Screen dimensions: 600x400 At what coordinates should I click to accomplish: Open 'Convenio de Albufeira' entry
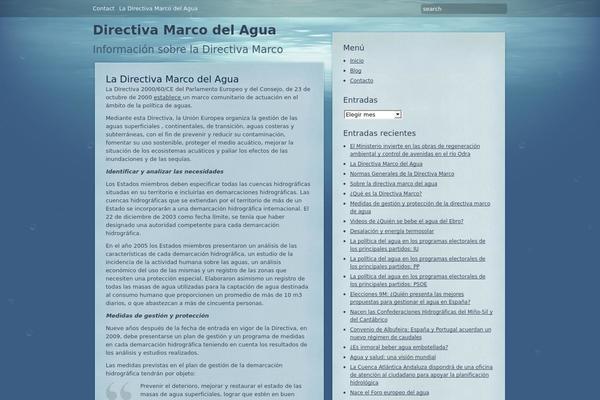click(420, 333)
